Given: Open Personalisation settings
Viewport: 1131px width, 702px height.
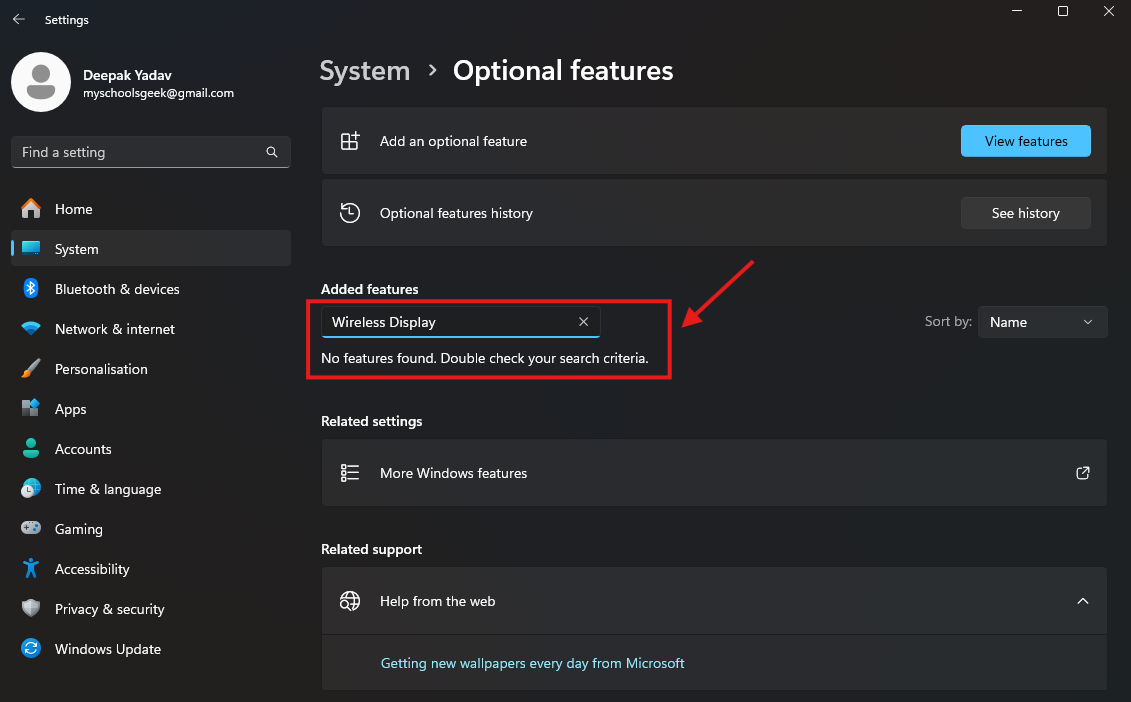Looking at the screenshot, I should click(x=151, y=369).
